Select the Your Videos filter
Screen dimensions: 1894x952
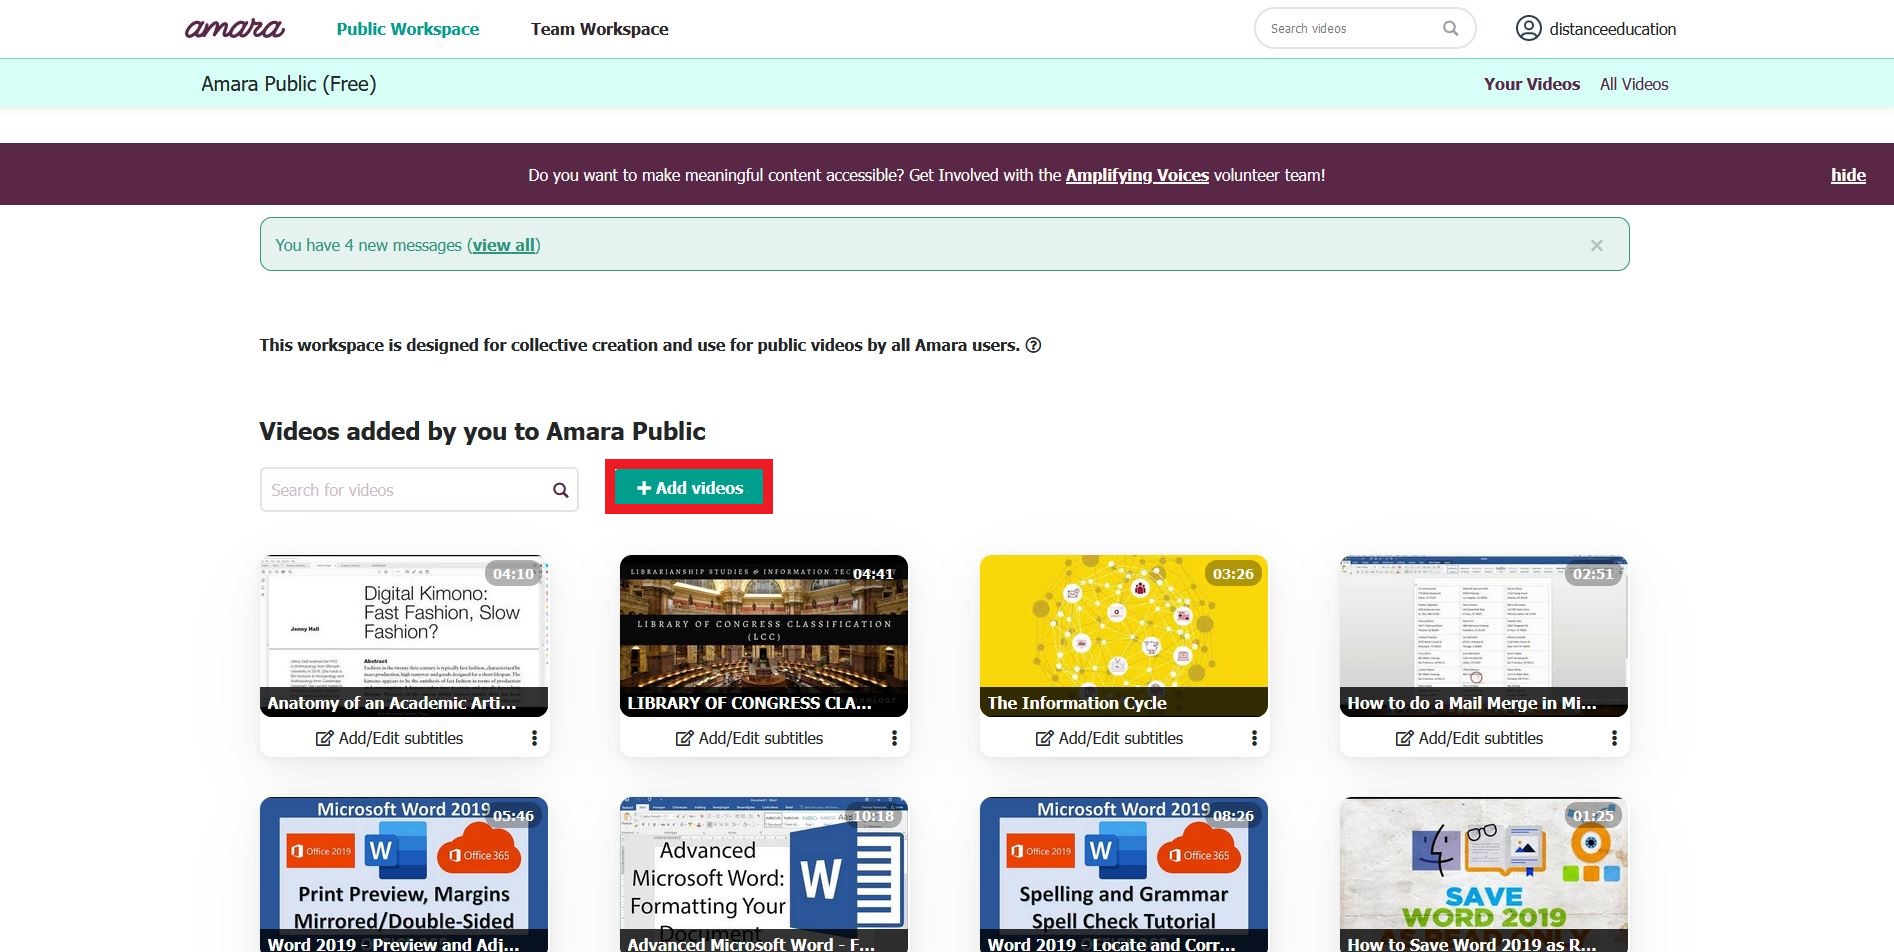(1531, 84)
